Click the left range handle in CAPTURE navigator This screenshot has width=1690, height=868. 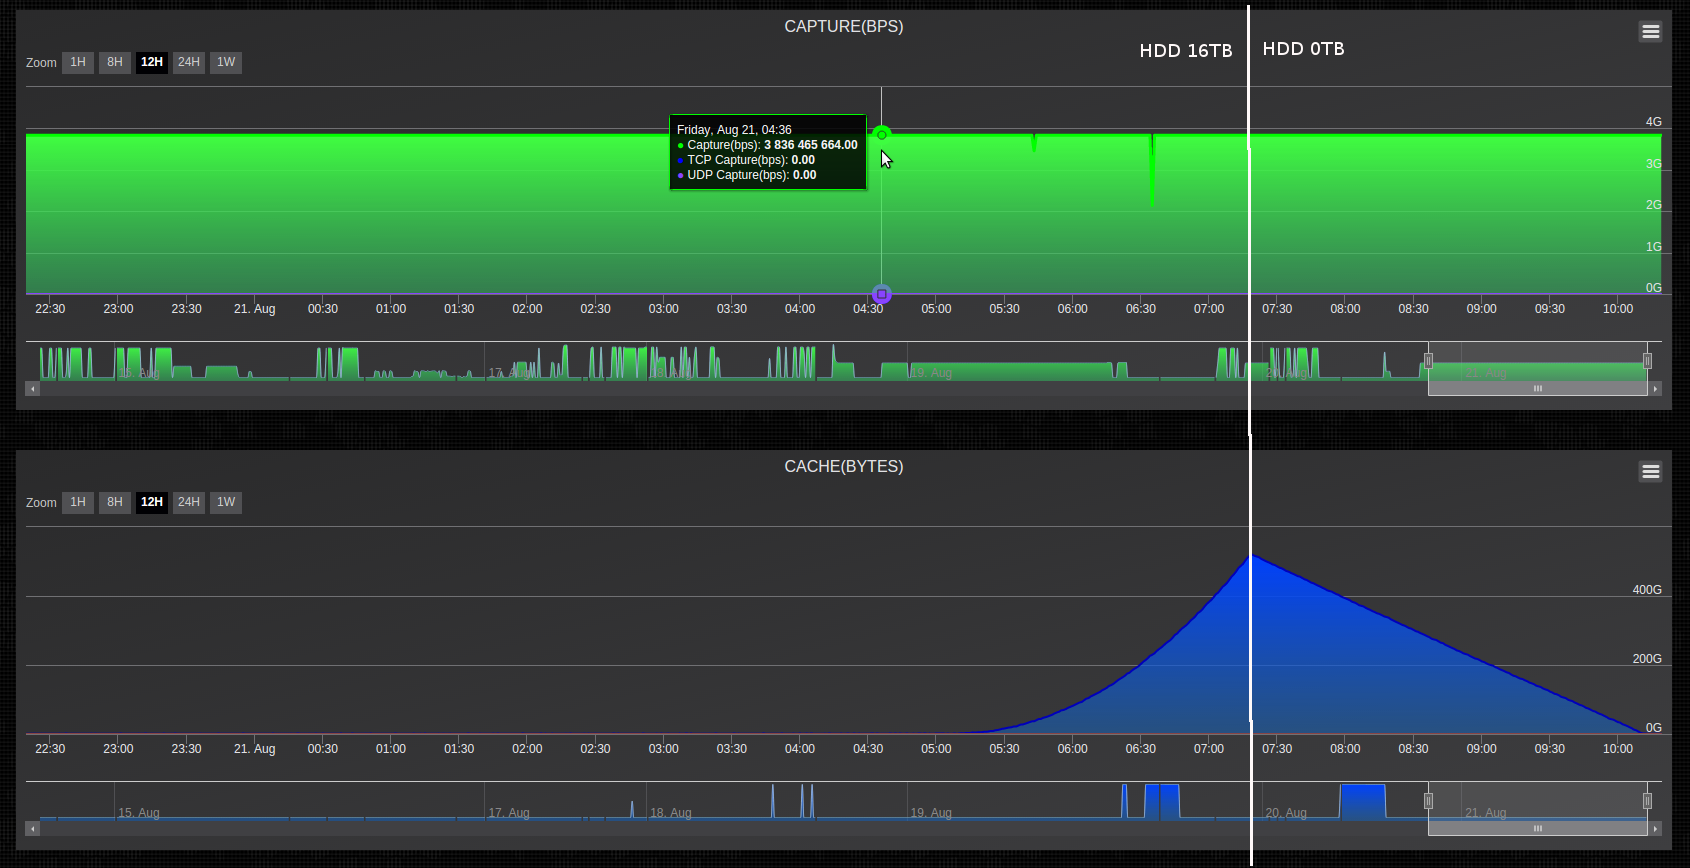(x=1428, y=361)
